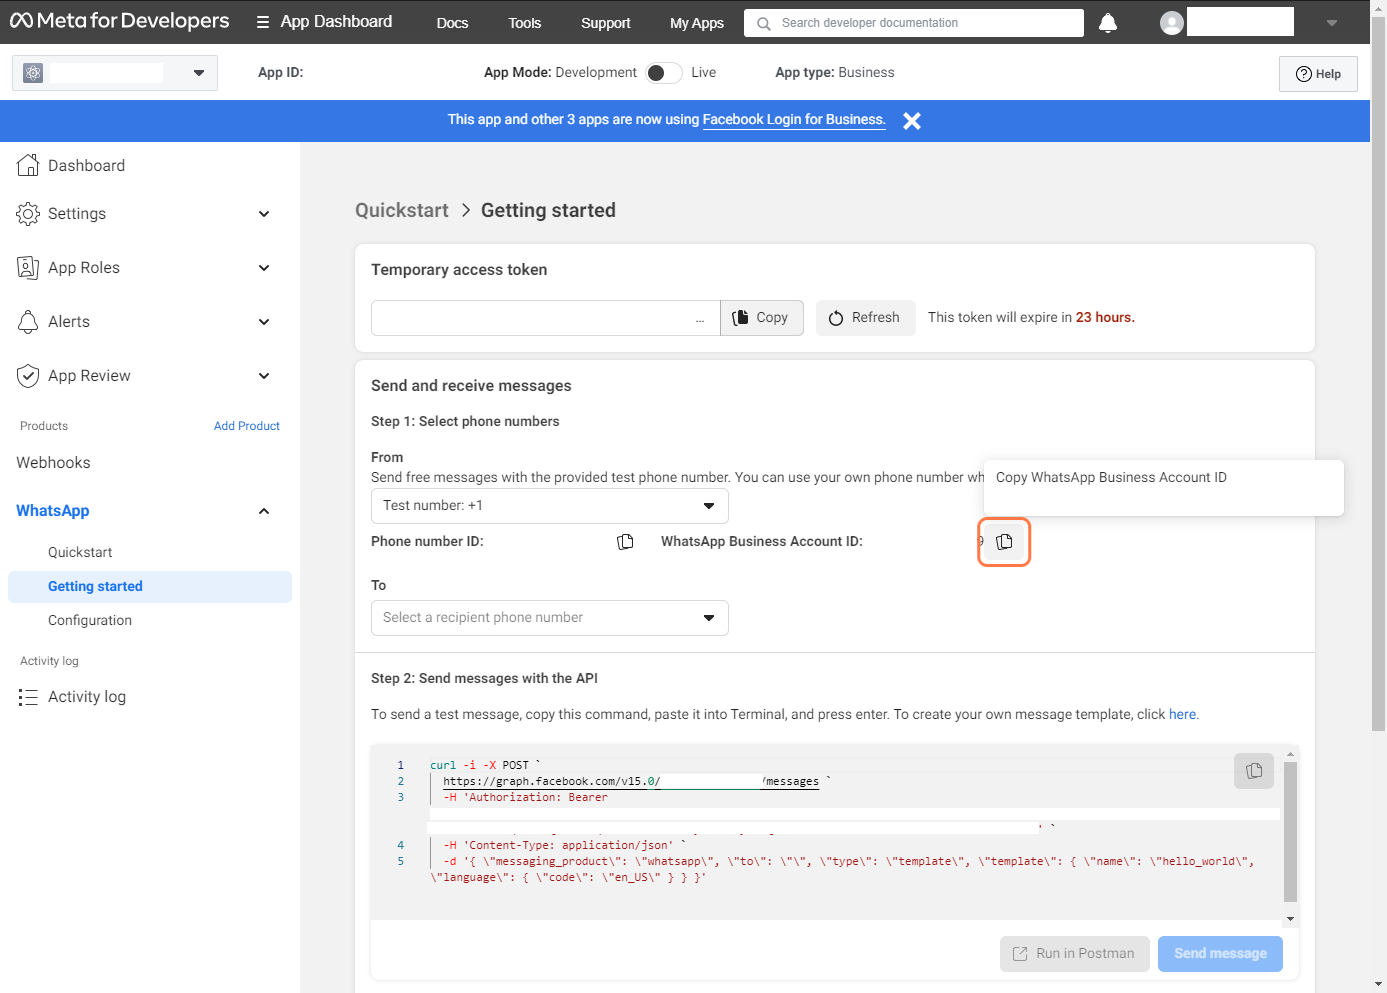
Task: Click the Dashboard home icon
Action: (x=28, y=165)
